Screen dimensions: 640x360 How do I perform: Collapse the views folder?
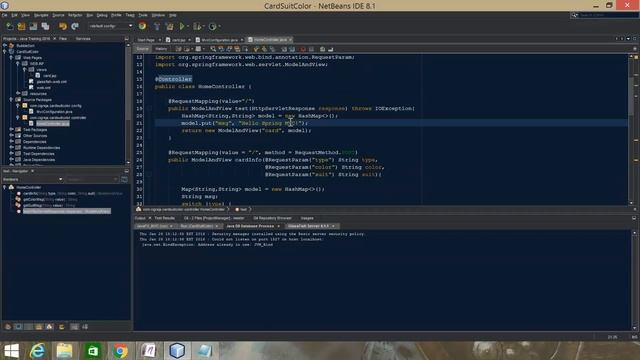point(24,70)
